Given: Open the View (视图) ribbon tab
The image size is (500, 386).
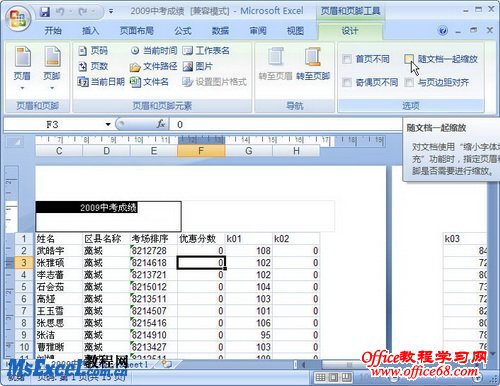Looking at the screenshot, I should [x=295, y=31].
